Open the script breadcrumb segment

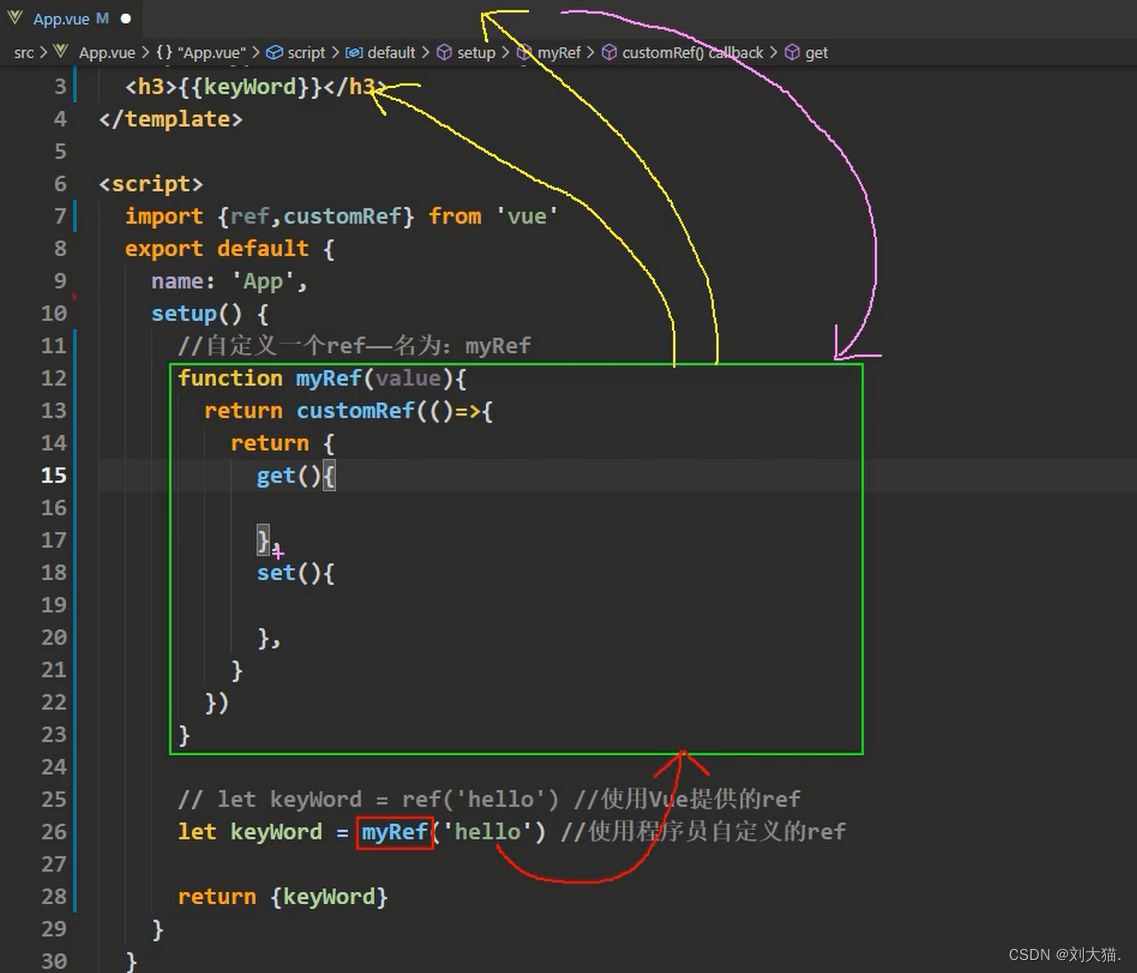click(x=306, y=52)
